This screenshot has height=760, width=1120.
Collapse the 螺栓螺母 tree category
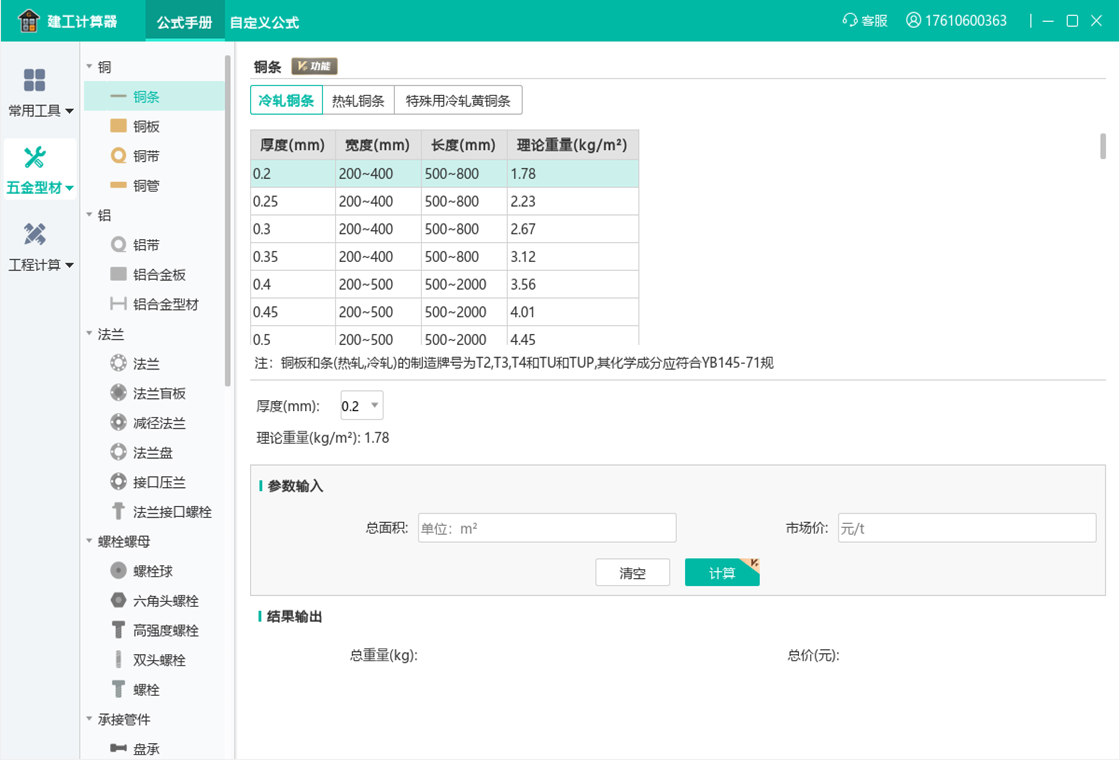click(x=89, y=541)
